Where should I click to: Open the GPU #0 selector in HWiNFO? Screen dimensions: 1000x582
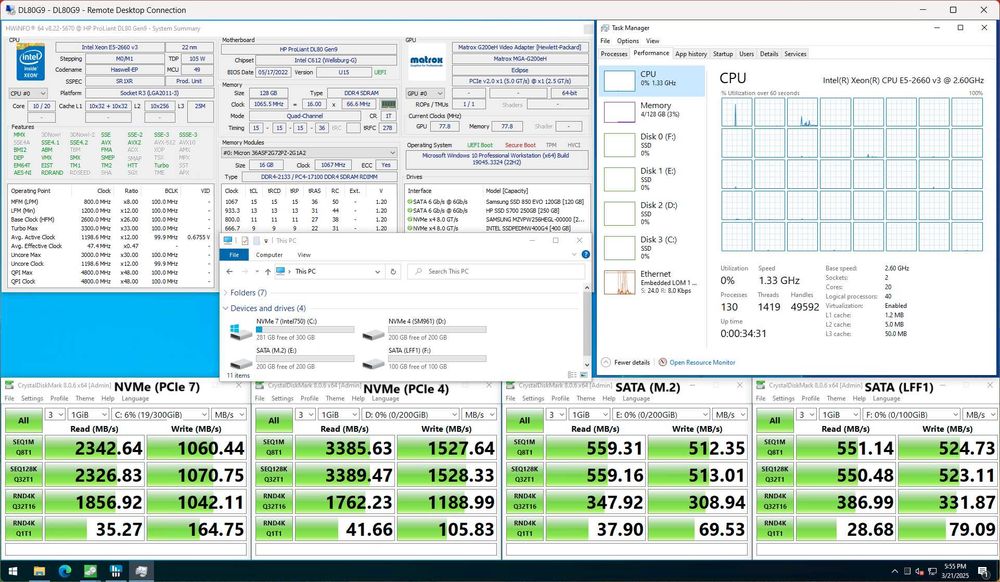pyautogui.click(x=425, y=93)
